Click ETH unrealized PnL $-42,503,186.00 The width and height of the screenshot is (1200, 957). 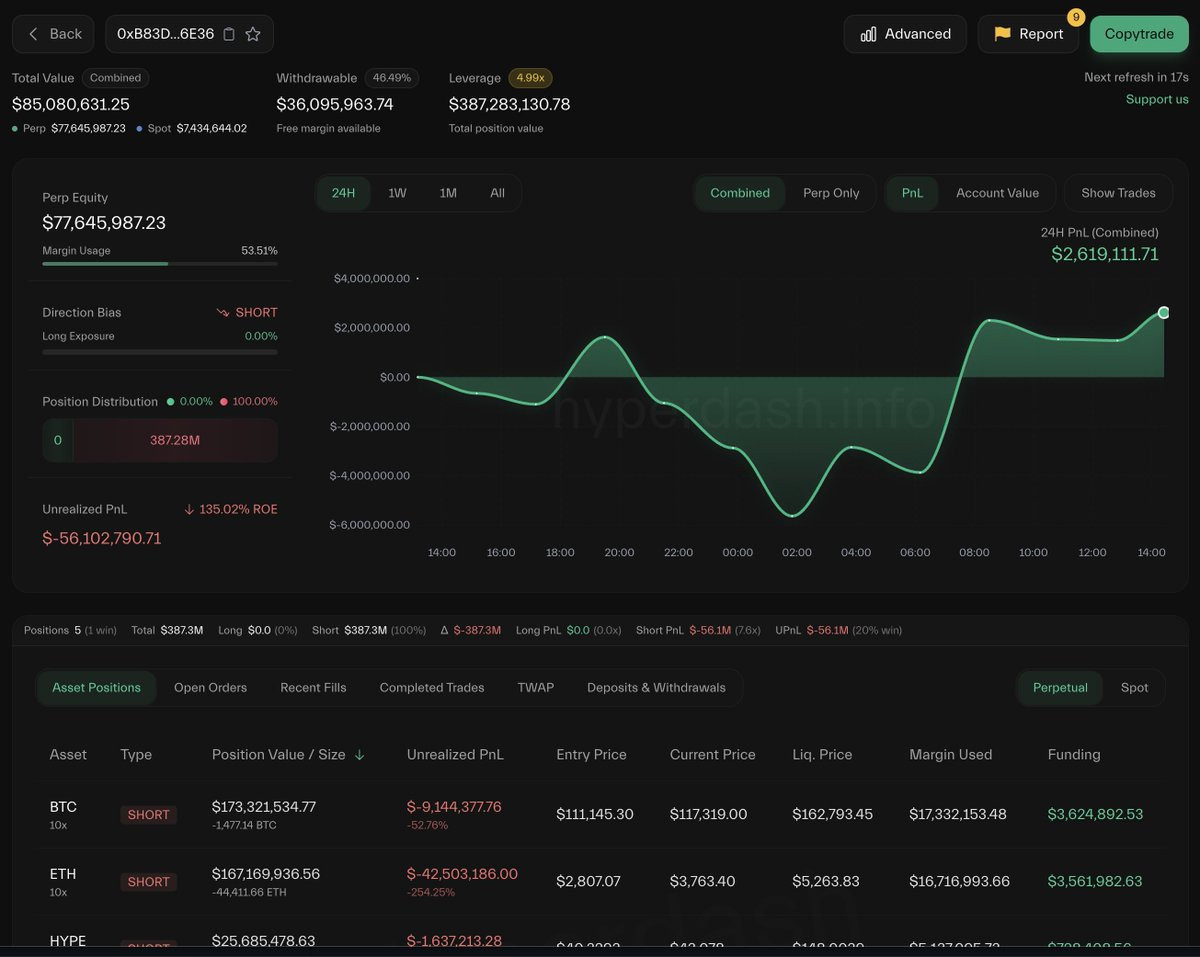coord(462,874)
